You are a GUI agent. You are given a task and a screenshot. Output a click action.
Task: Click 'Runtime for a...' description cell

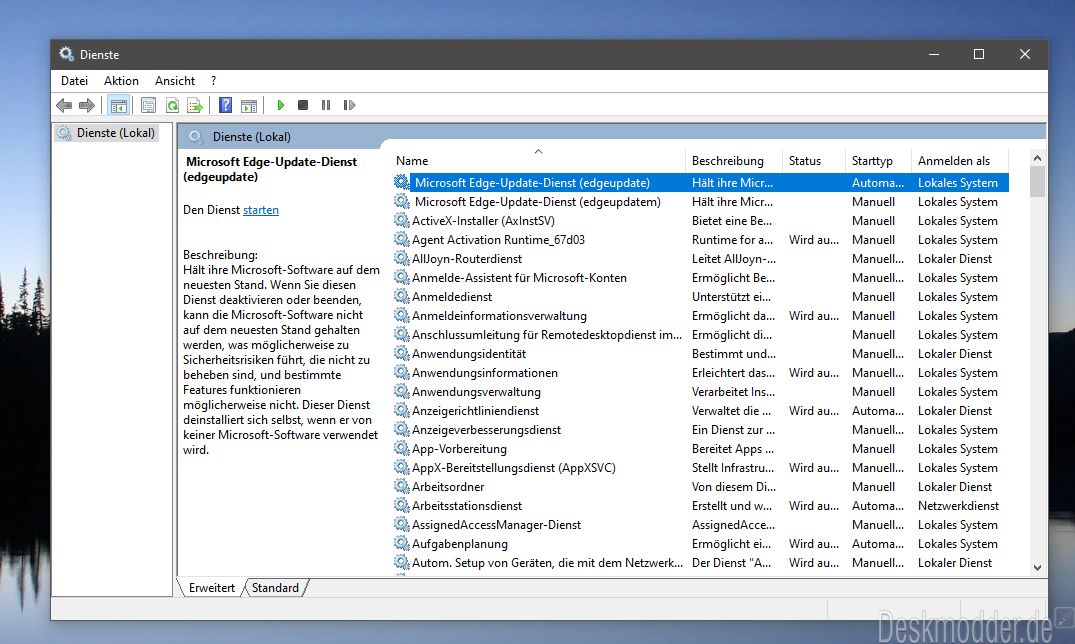point(732,239)
